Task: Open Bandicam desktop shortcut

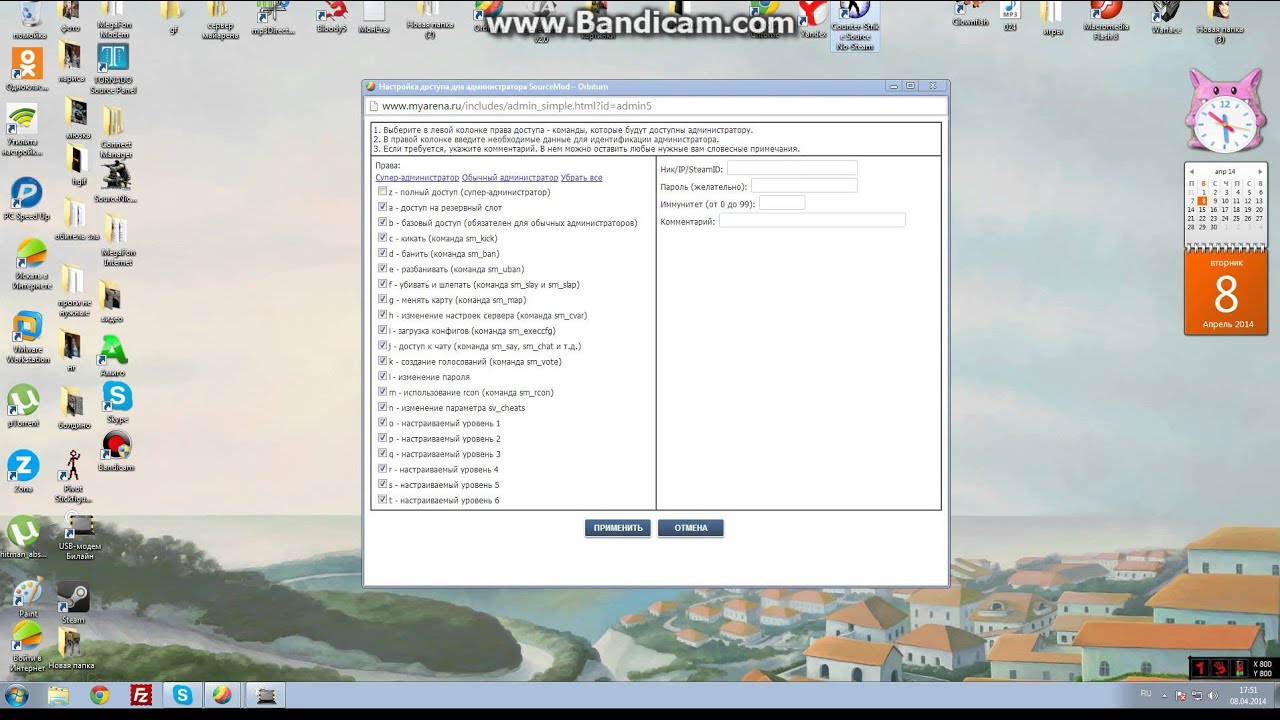Action: [x=117, y=451]
